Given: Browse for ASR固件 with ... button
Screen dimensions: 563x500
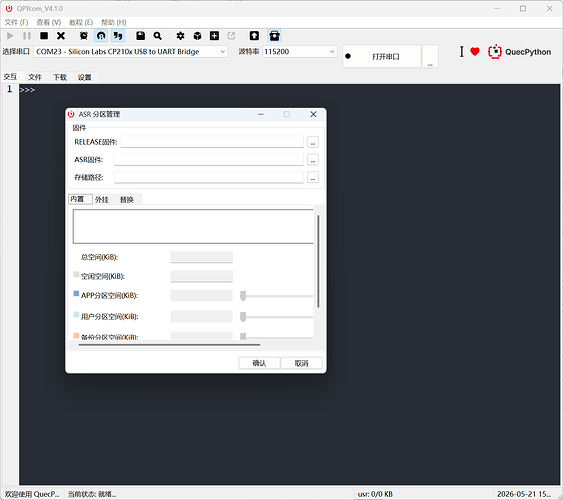Looking at the screenshot, I should click(313, 160).
